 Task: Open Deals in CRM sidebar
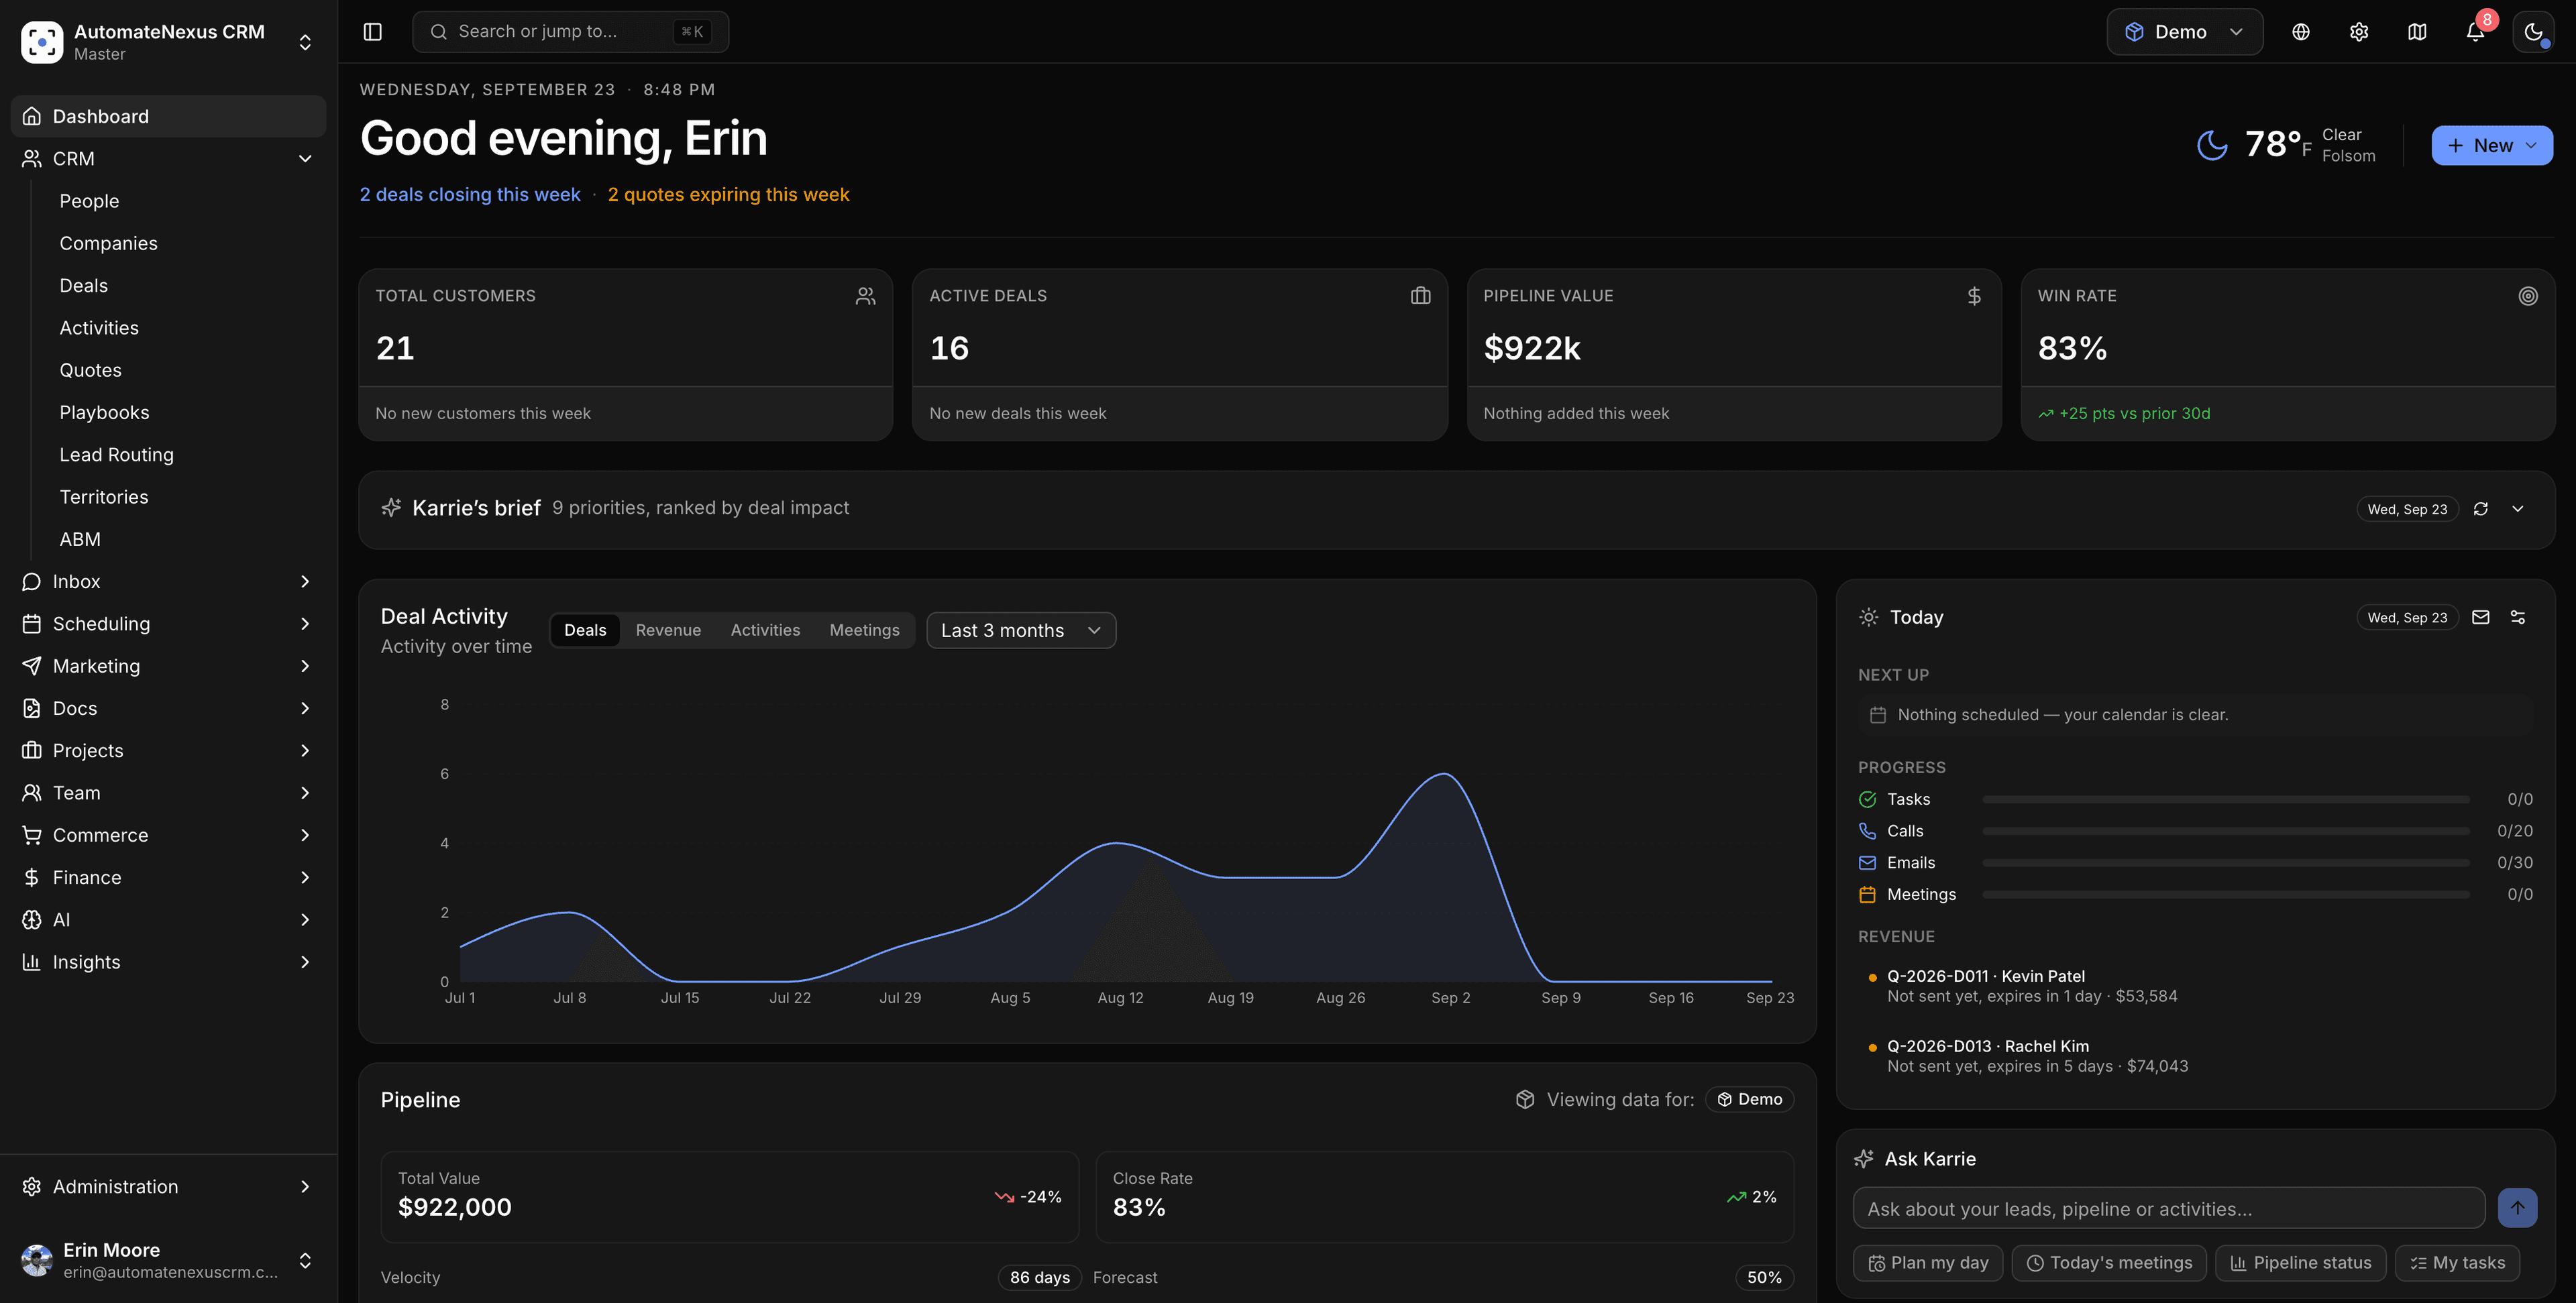(x=84, y=286)
